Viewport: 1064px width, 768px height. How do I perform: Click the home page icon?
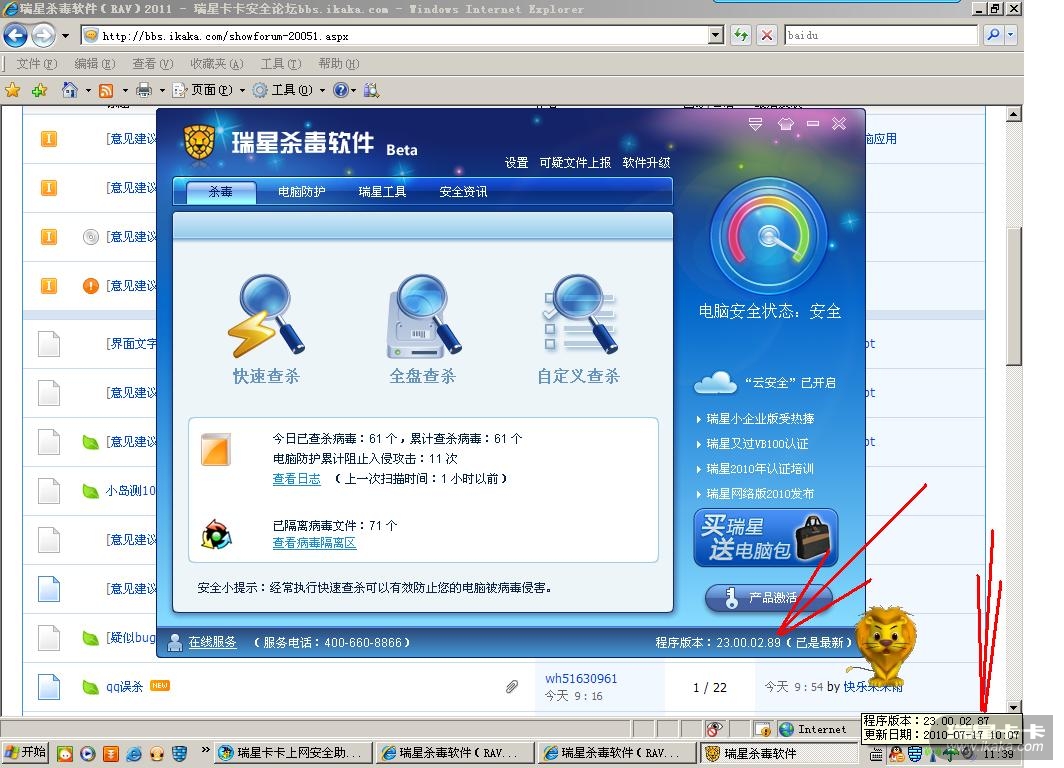tap(69, 90)
